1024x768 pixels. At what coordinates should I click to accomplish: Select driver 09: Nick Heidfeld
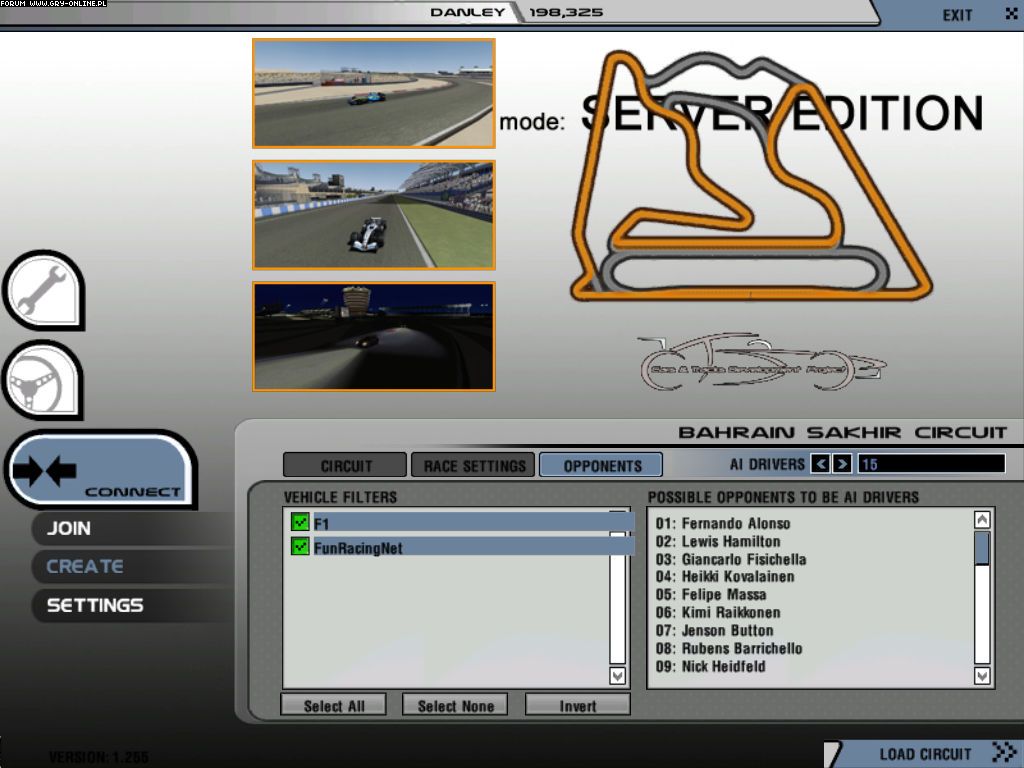pyautogui.click(x=711, y=666)
